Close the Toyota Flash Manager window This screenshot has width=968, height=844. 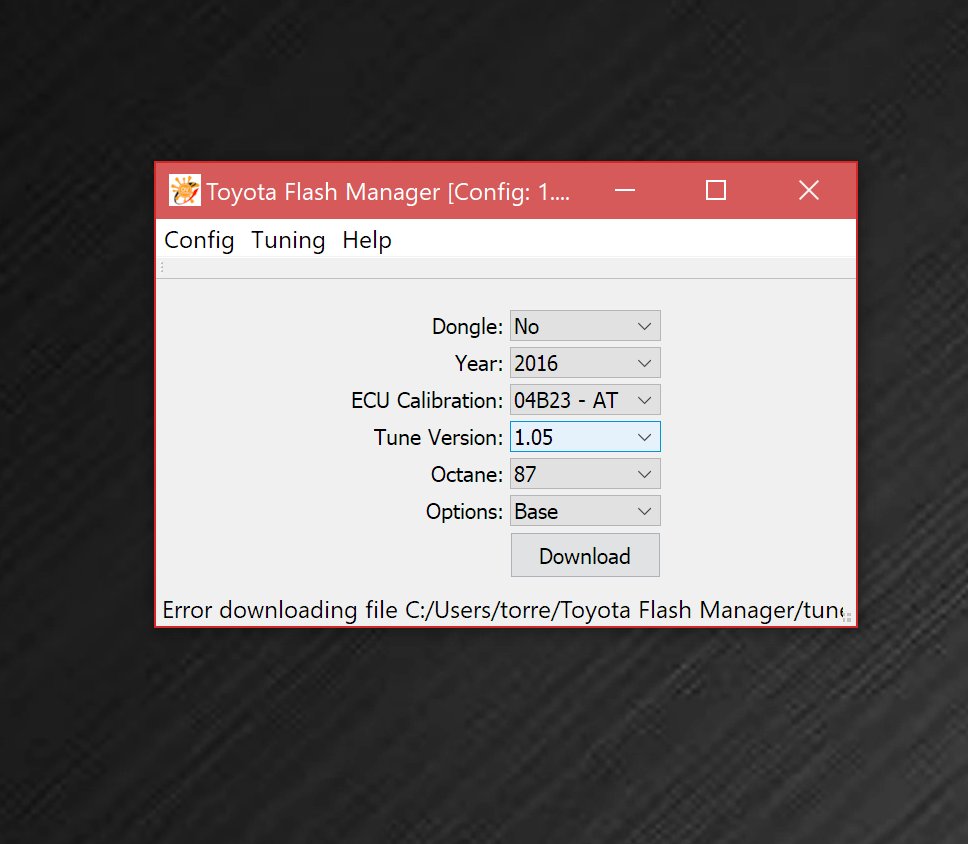coord(809,190)
